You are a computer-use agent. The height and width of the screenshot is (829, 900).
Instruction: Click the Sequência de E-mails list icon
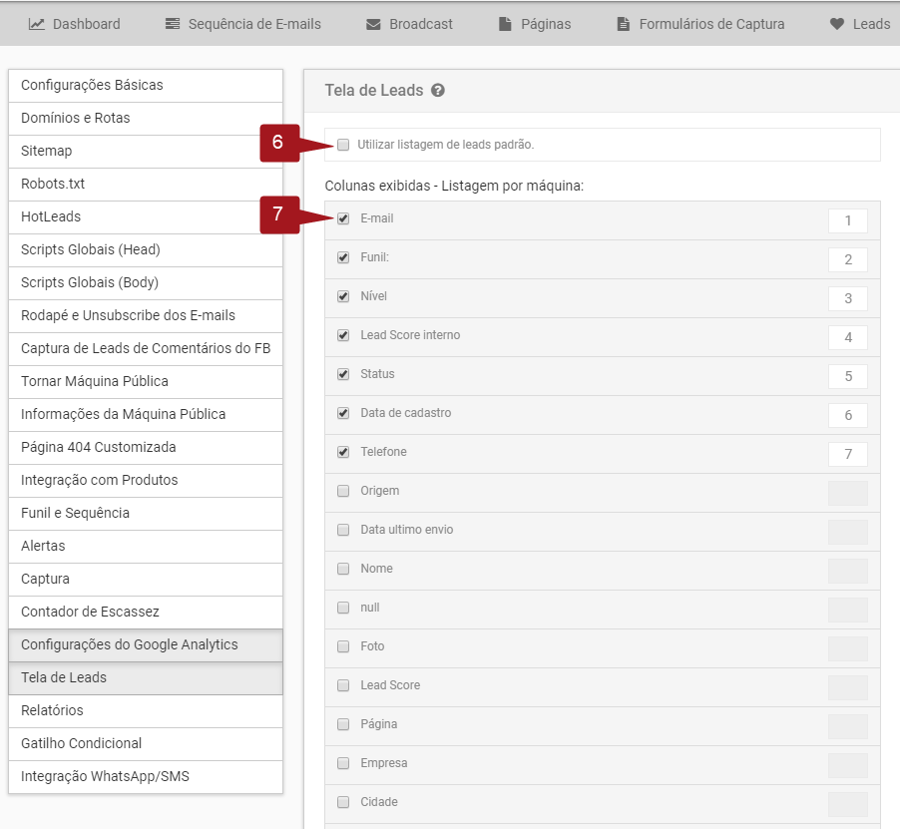tap(173, 24)
